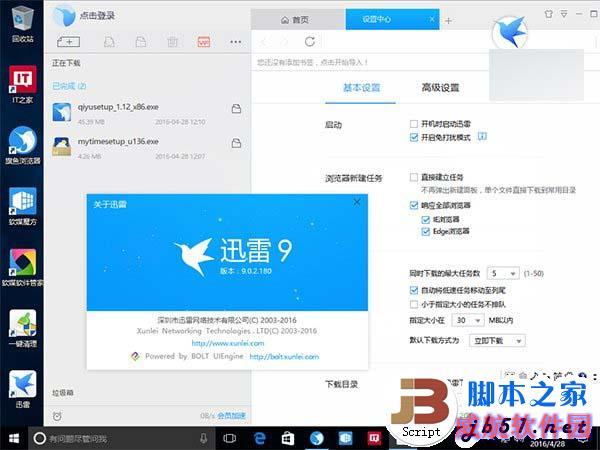Image resolution: width=600 pixels, height=450 pixels.
Task: Close the 设置中心 tab
Action: (432, 19)
